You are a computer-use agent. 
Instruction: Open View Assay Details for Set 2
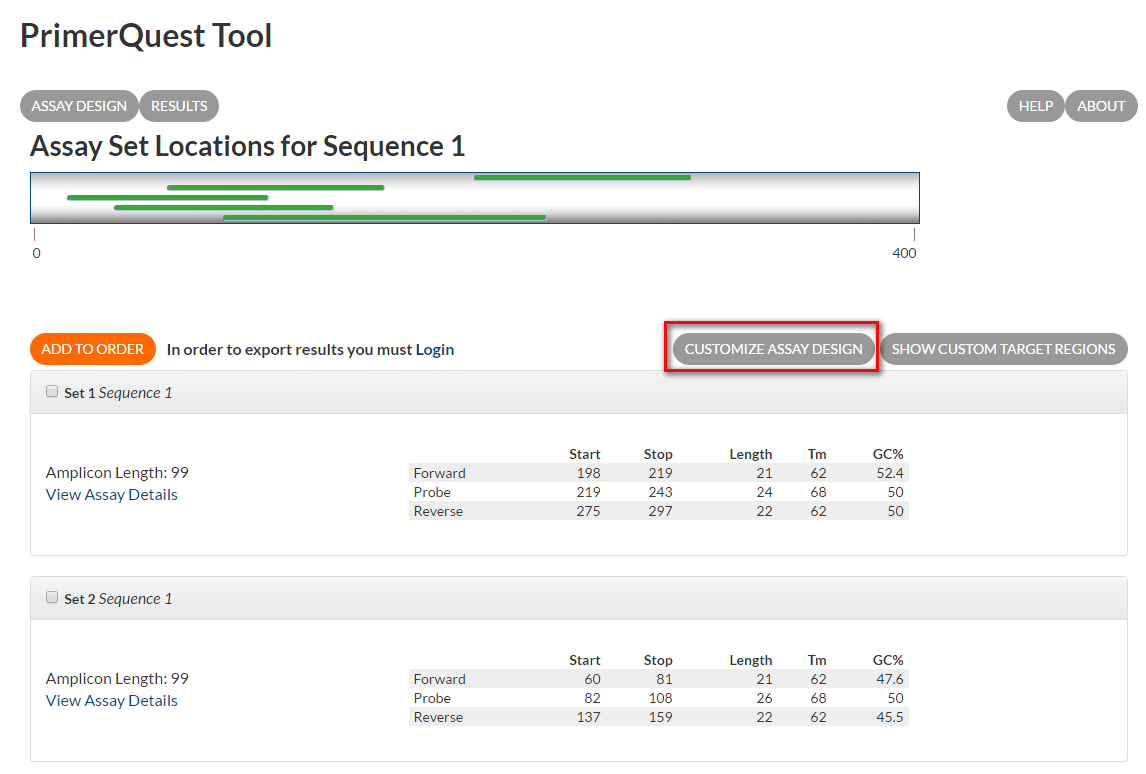pos(112,701)
